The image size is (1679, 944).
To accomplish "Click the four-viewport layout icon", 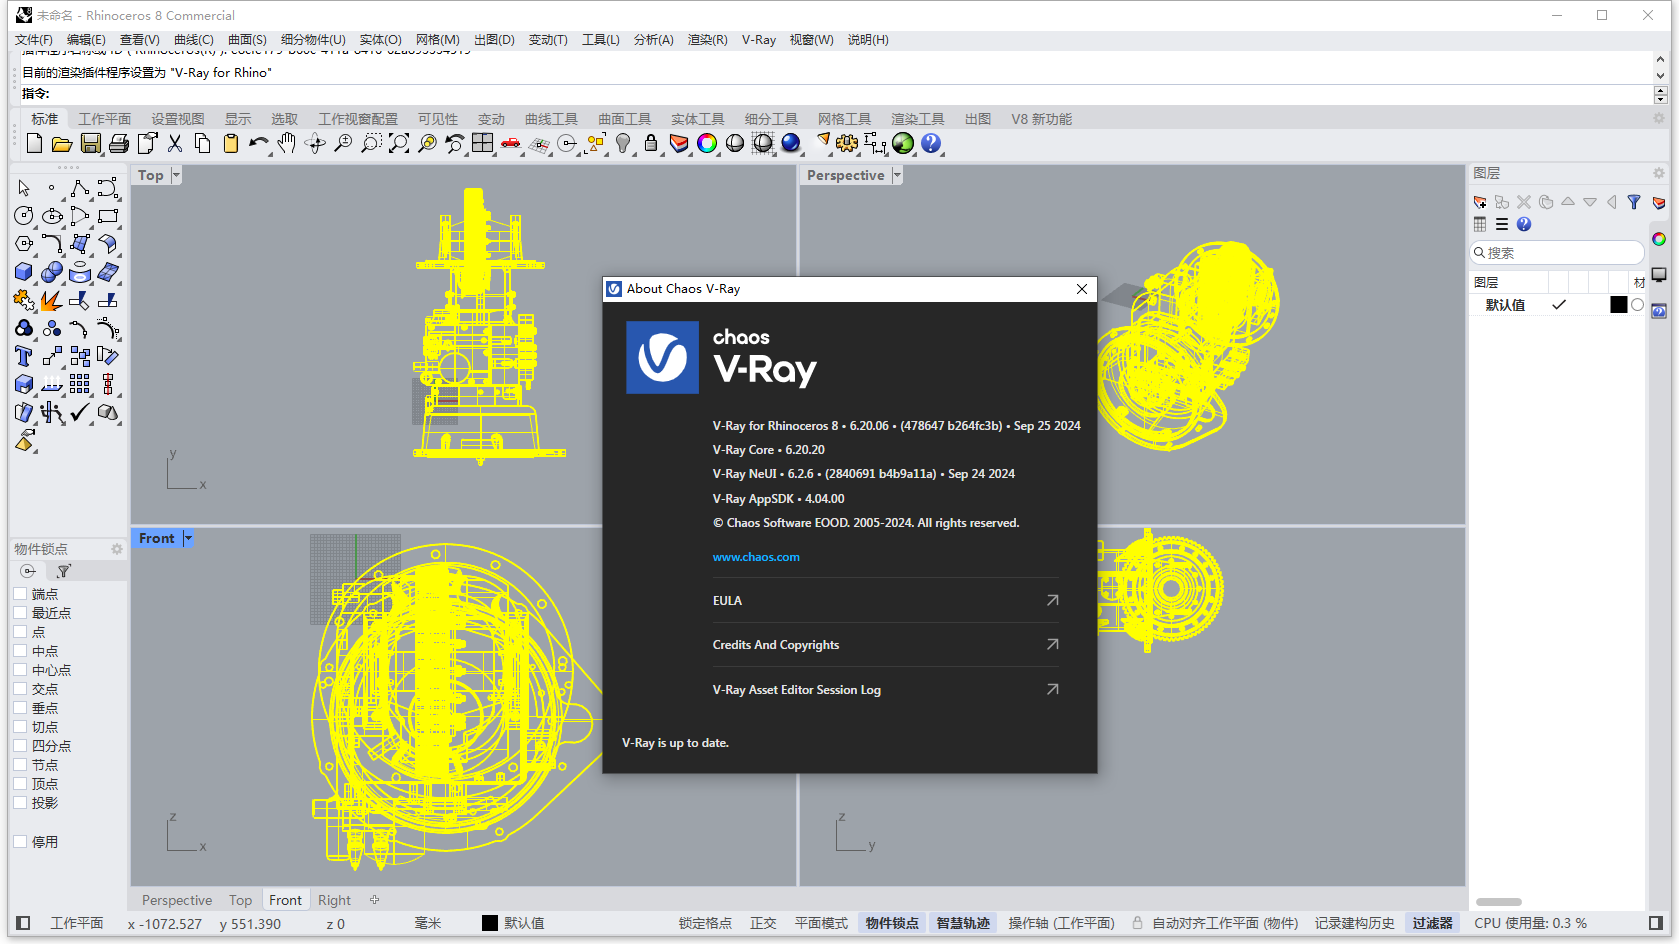I will tap(483, 143).
